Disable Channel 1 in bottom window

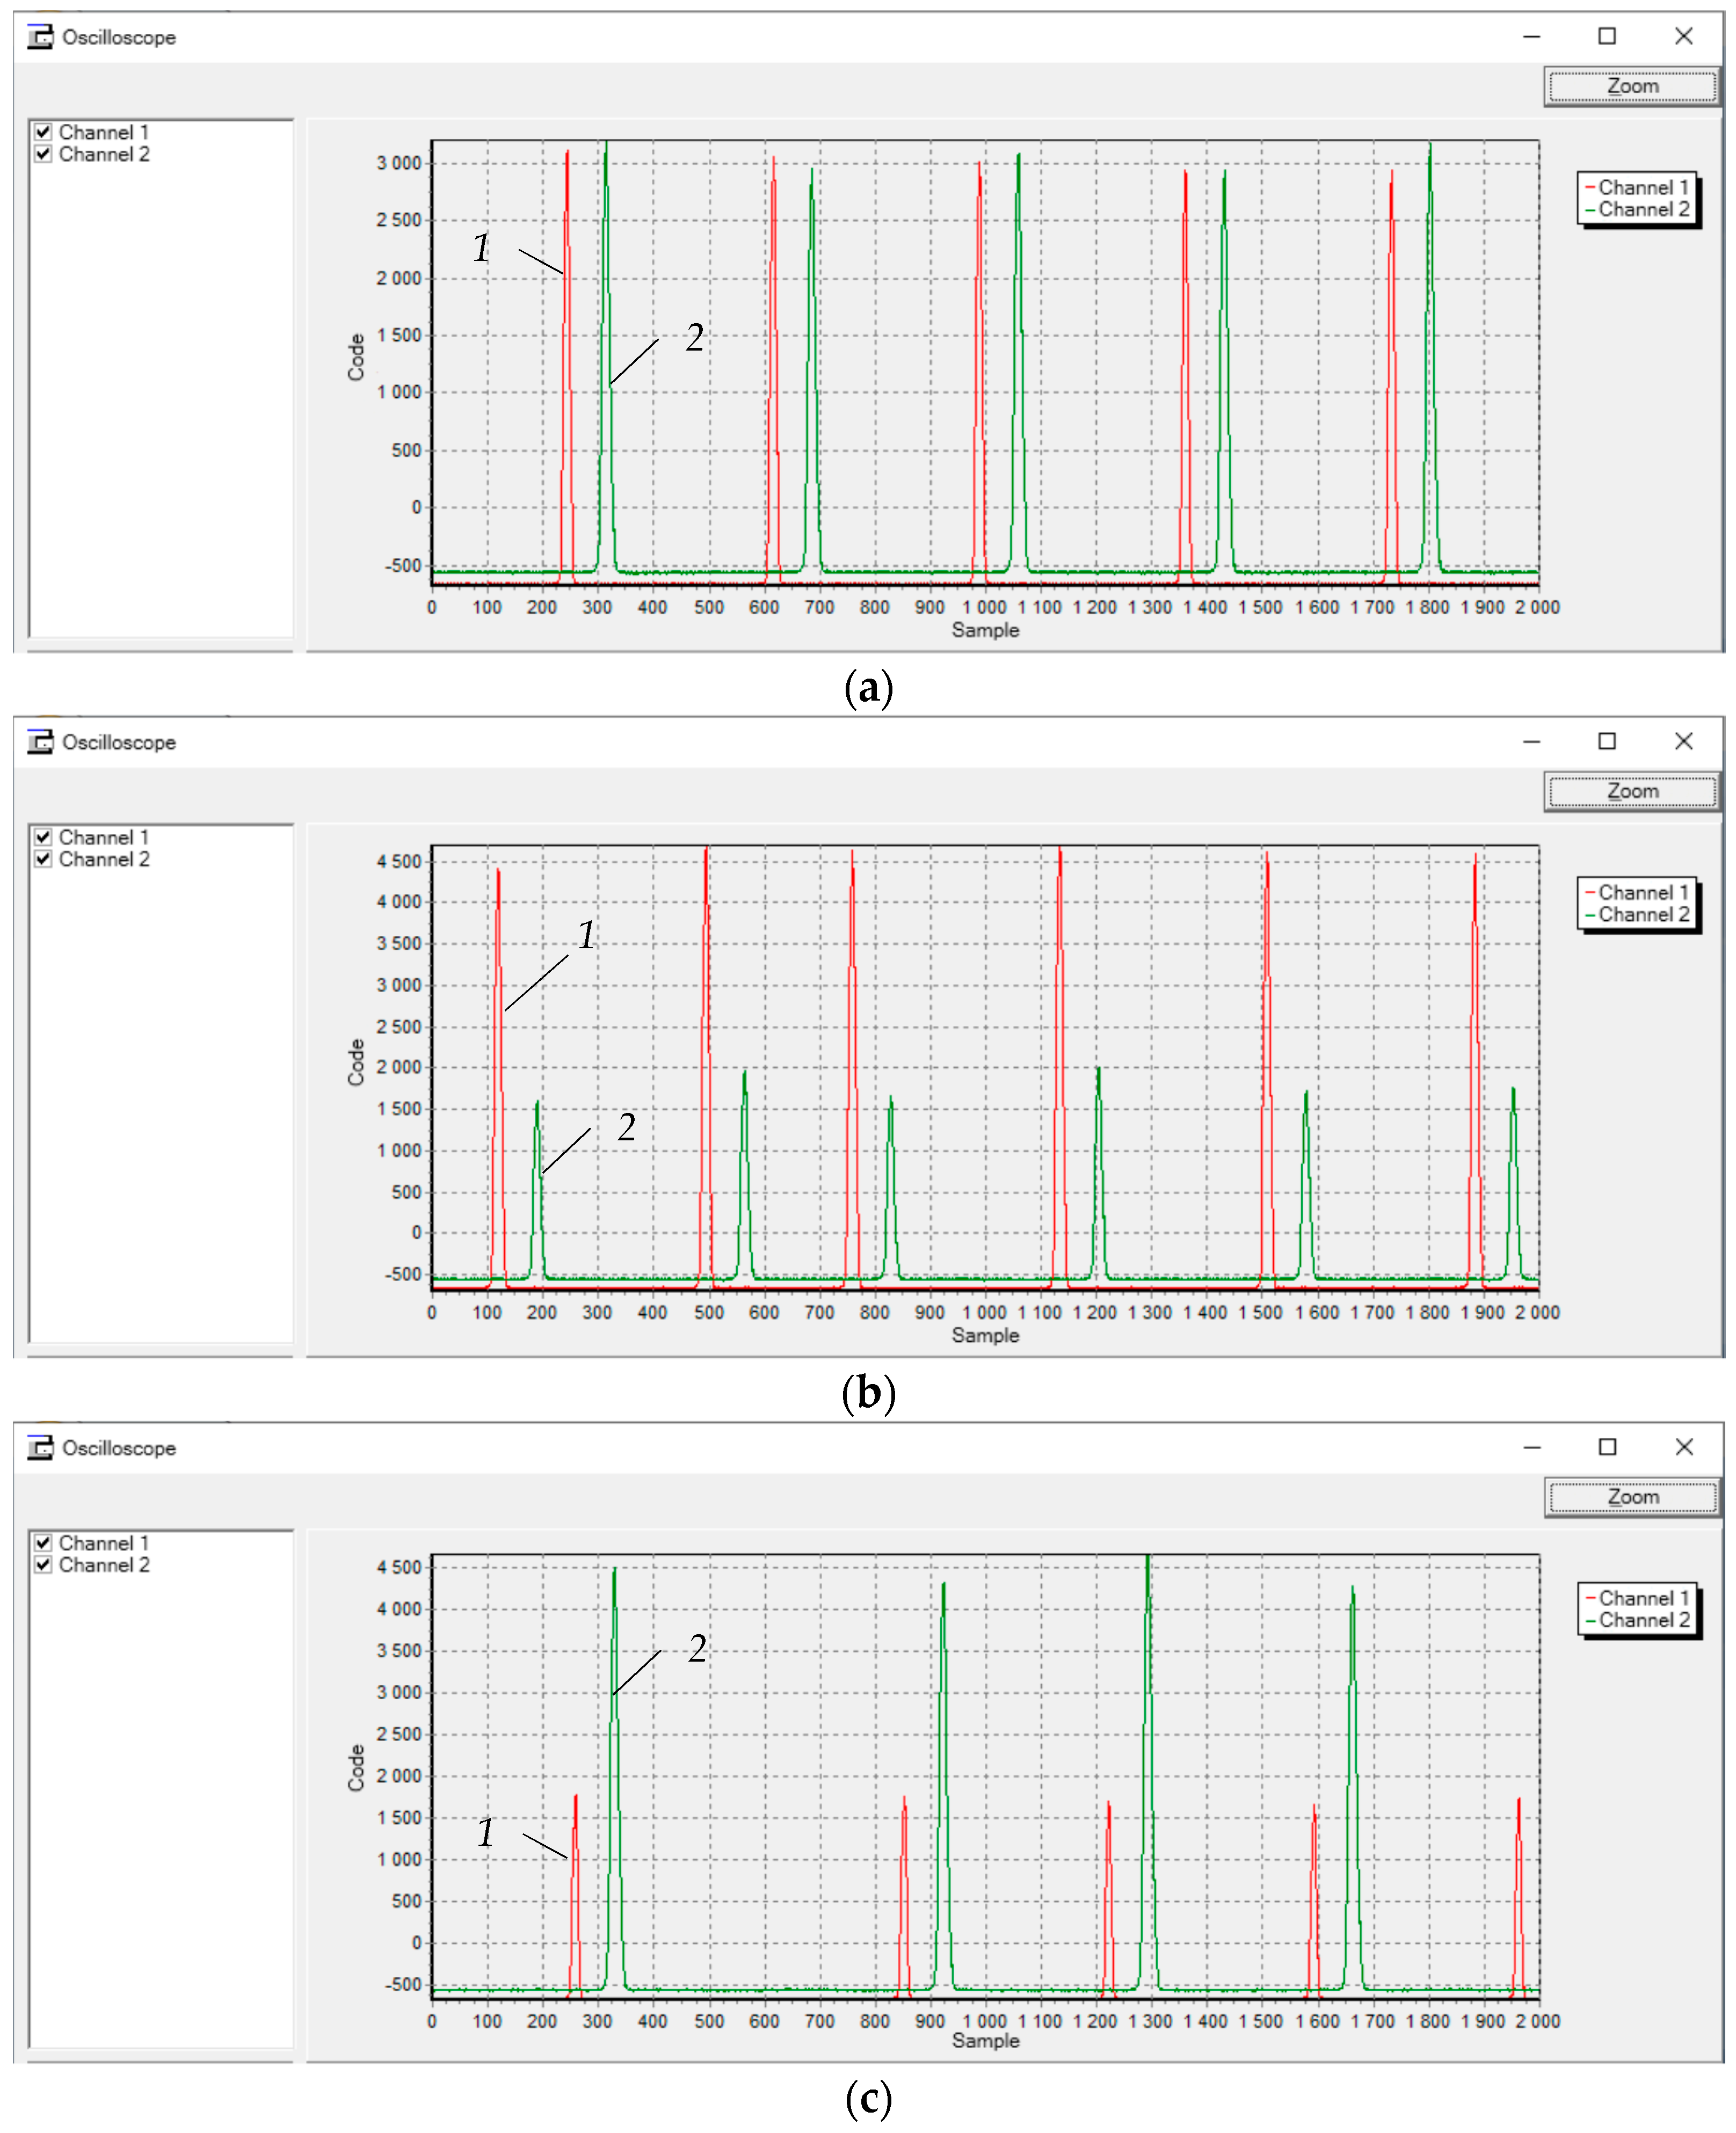pyautogui.click(x=43, y=1542)
